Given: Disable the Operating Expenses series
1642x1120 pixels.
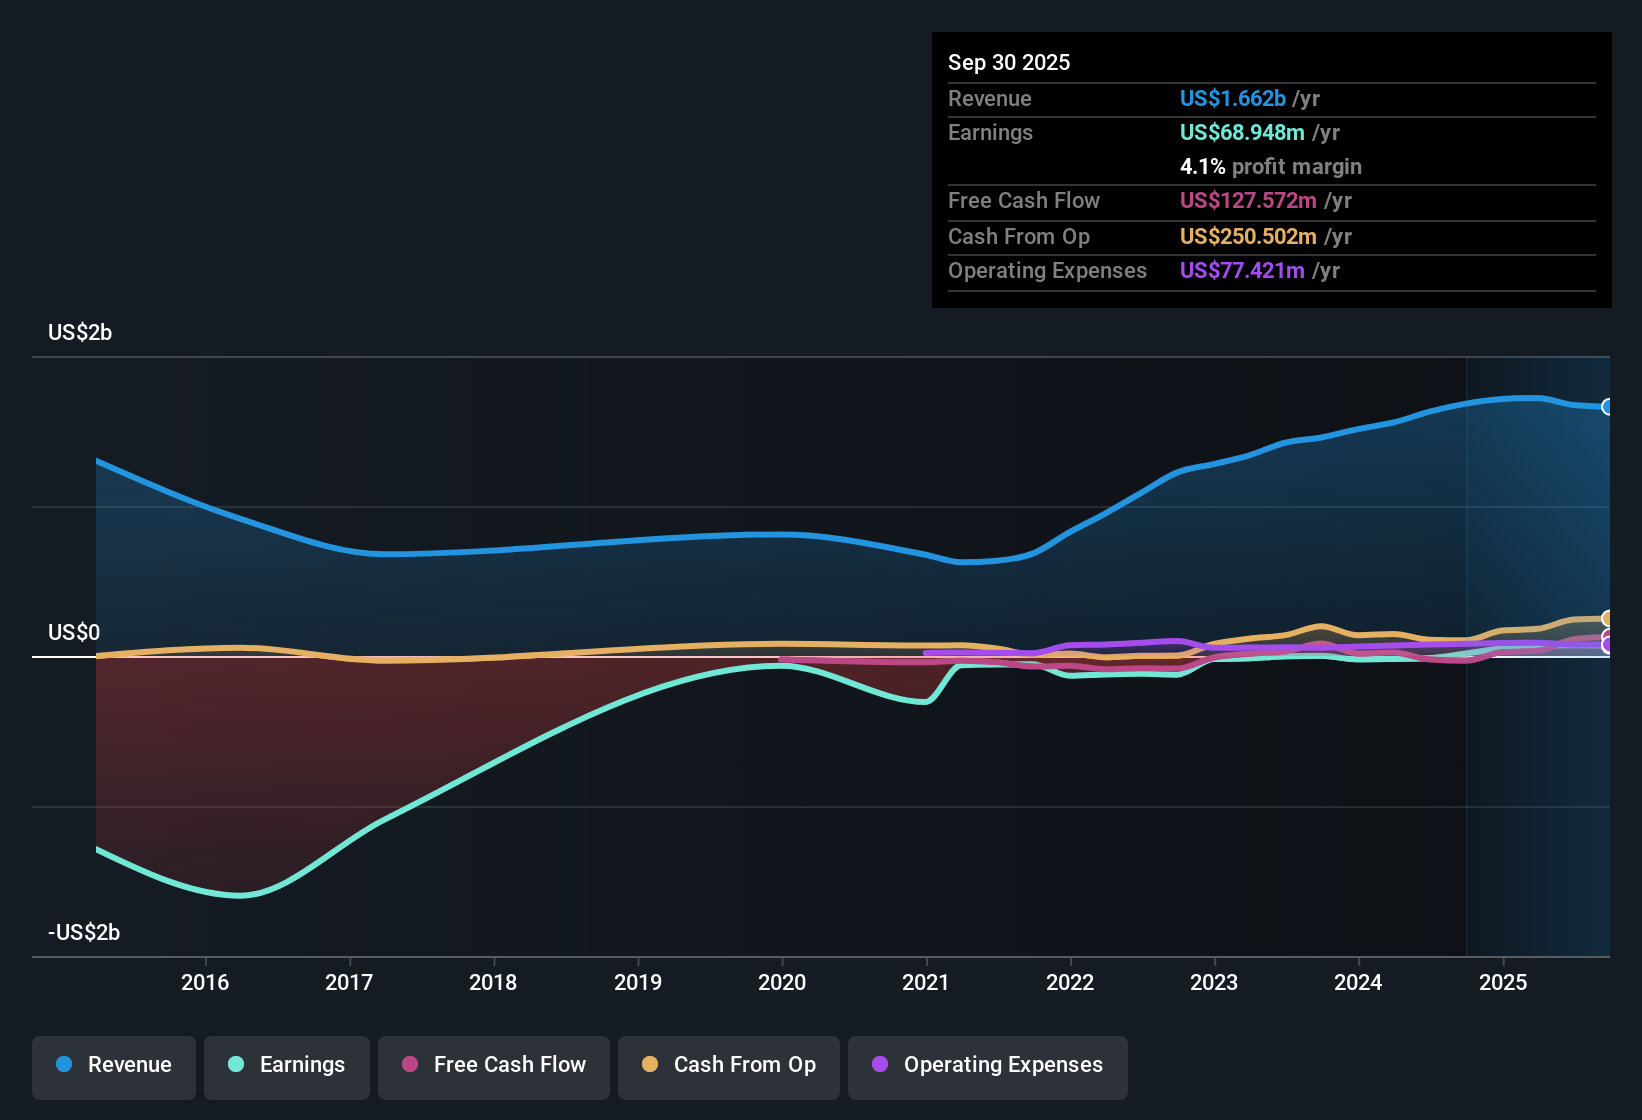Looking at the screenshot, I should (987, 1065).
